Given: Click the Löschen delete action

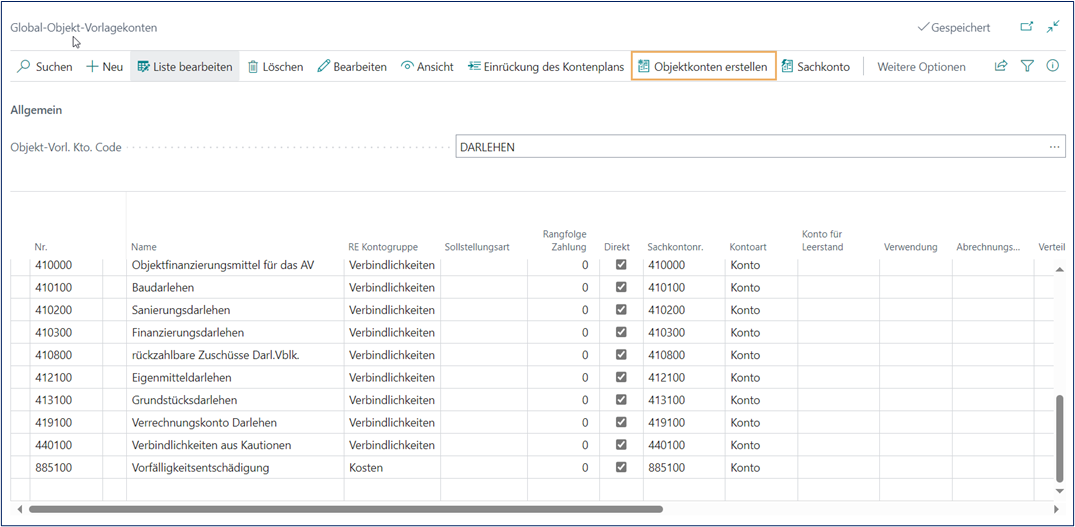Looking at the screenshot, I should [x=275, y=66].
